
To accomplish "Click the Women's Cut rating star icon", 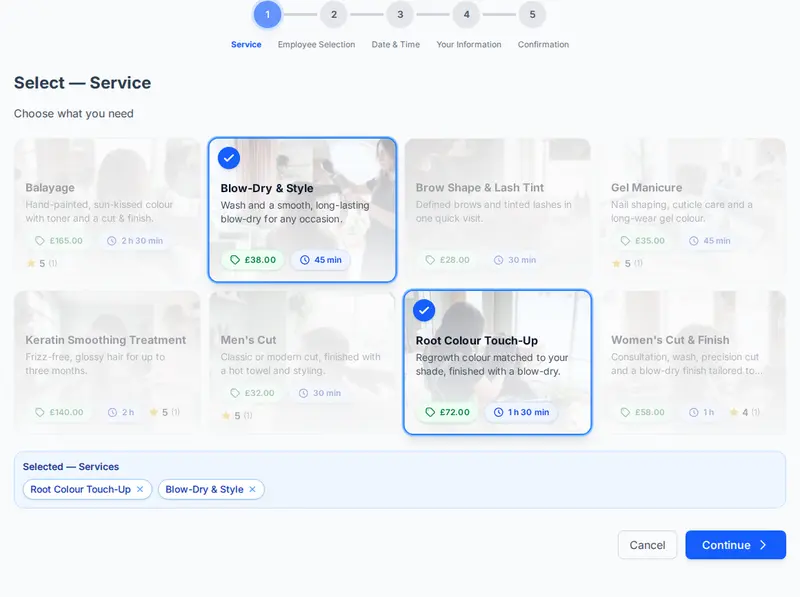I will click(734, 412).
